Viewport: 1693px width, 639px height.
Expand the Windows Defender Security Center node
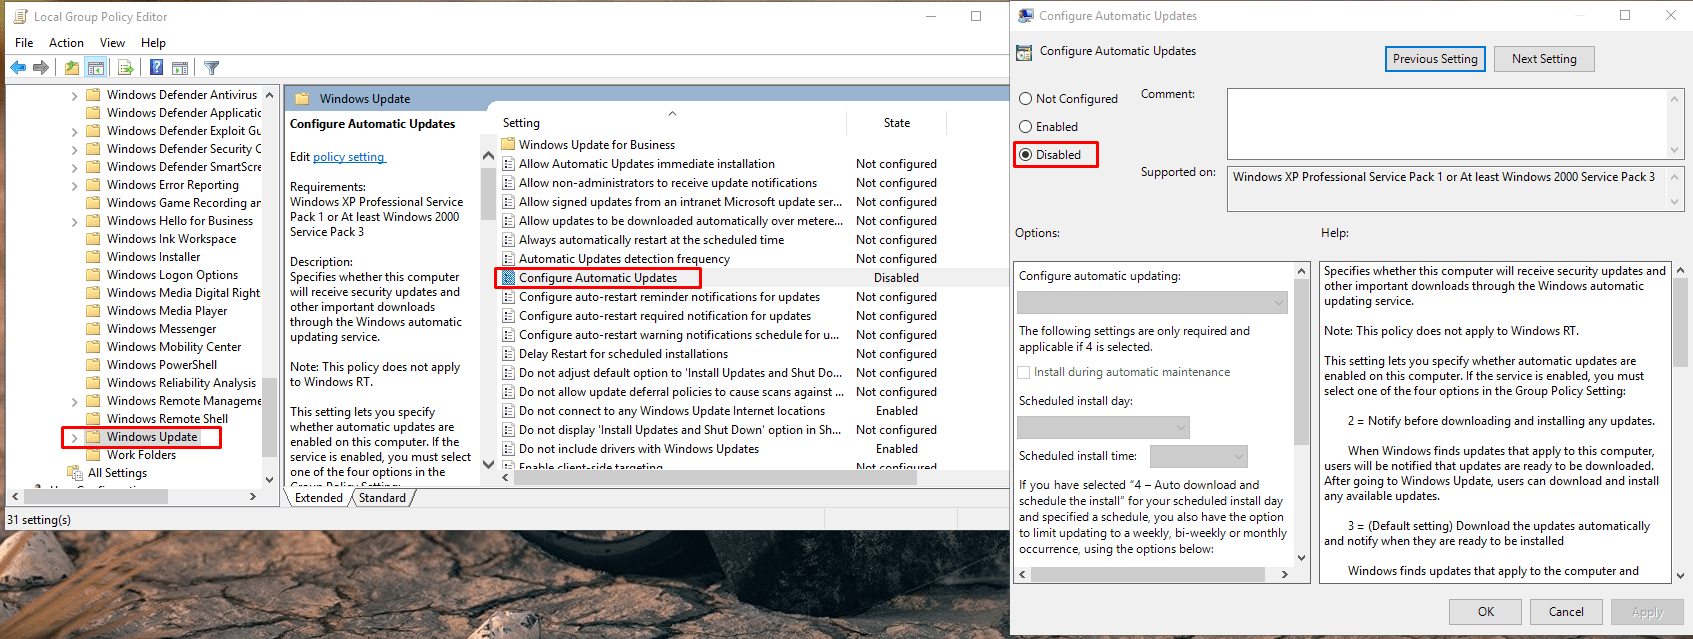[74, 150]
